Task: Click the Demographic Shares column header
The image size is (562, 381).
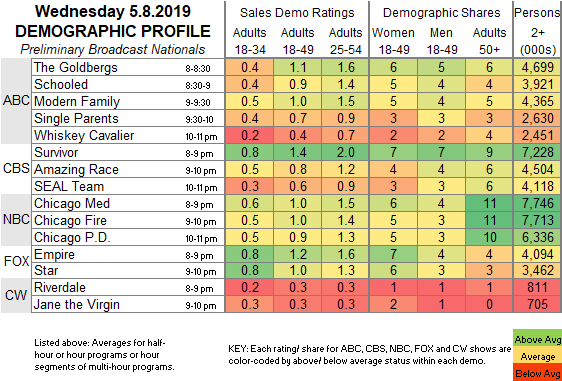Action: click(x=441, y=13)
